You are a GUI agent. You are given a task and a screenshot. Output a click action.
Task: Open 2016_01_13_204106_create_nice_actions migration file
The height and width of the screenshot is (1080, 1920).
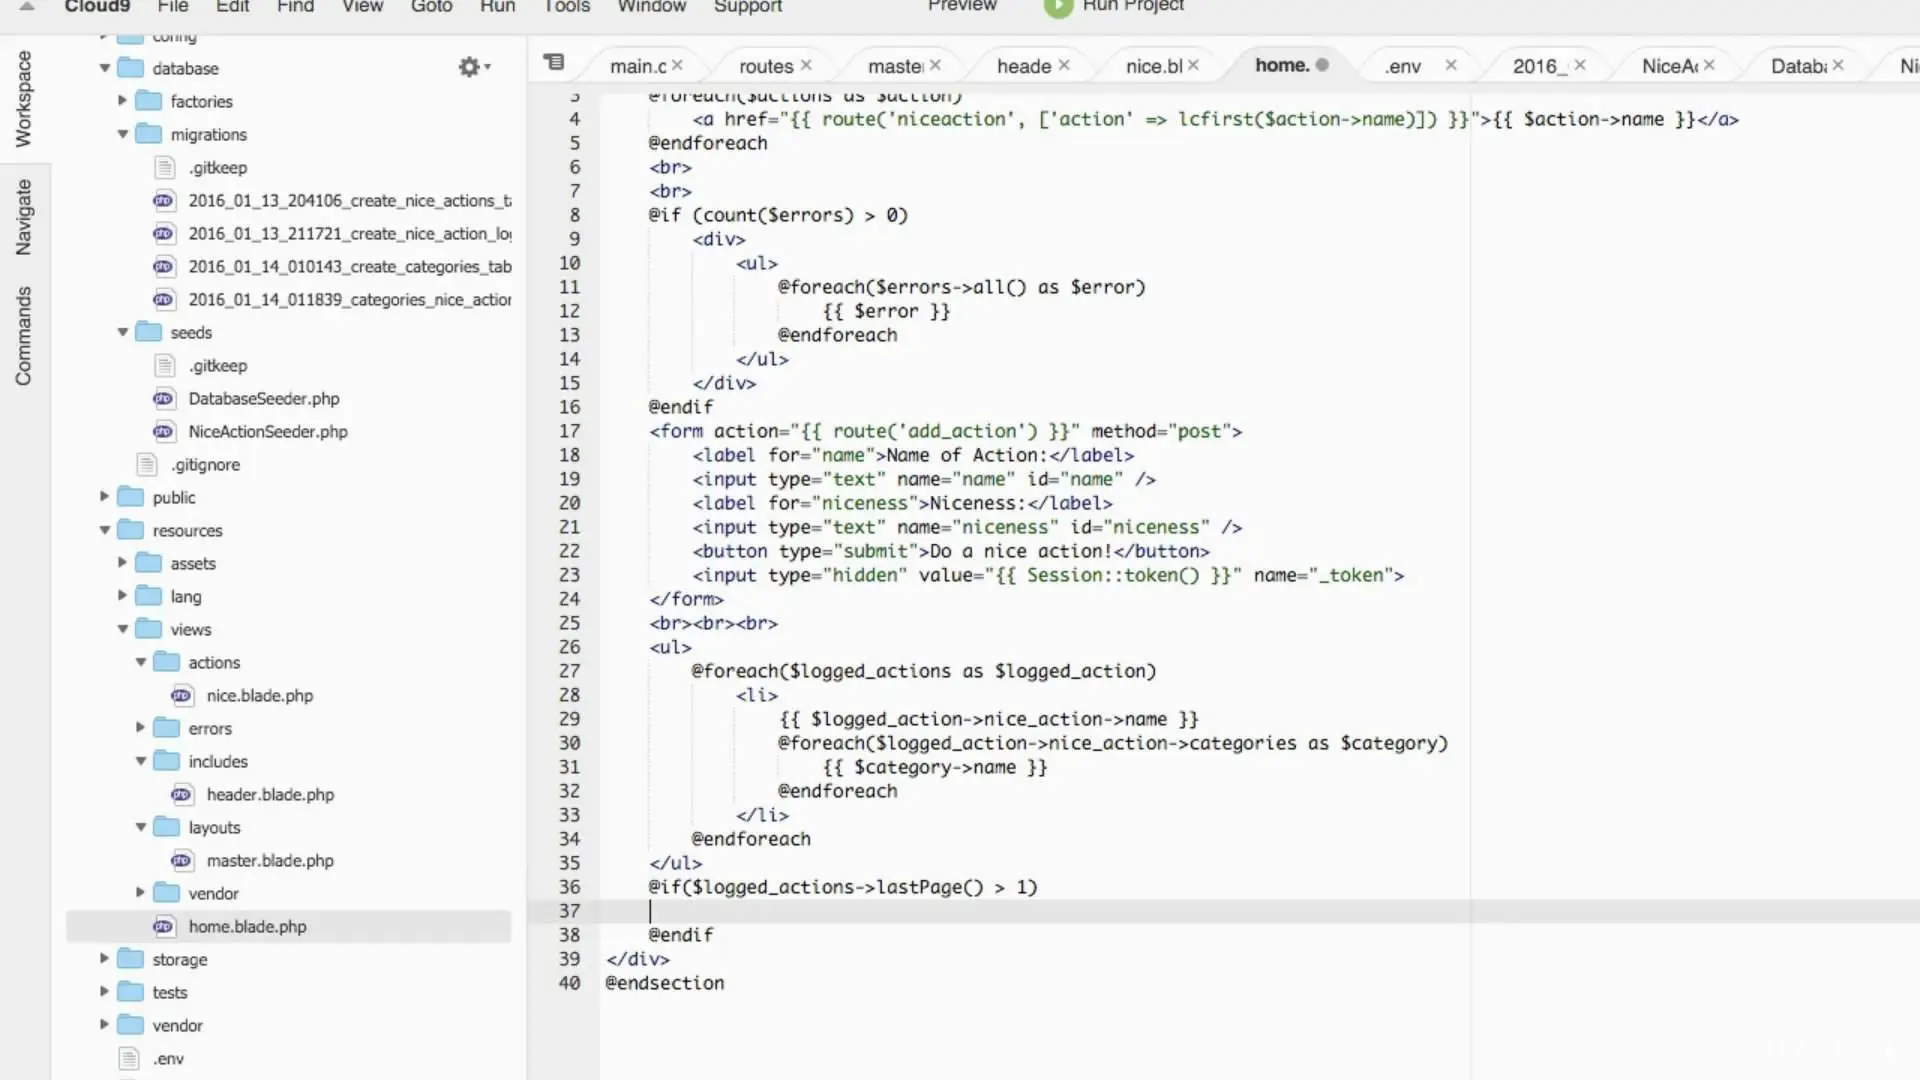click(x=349, y=200)
